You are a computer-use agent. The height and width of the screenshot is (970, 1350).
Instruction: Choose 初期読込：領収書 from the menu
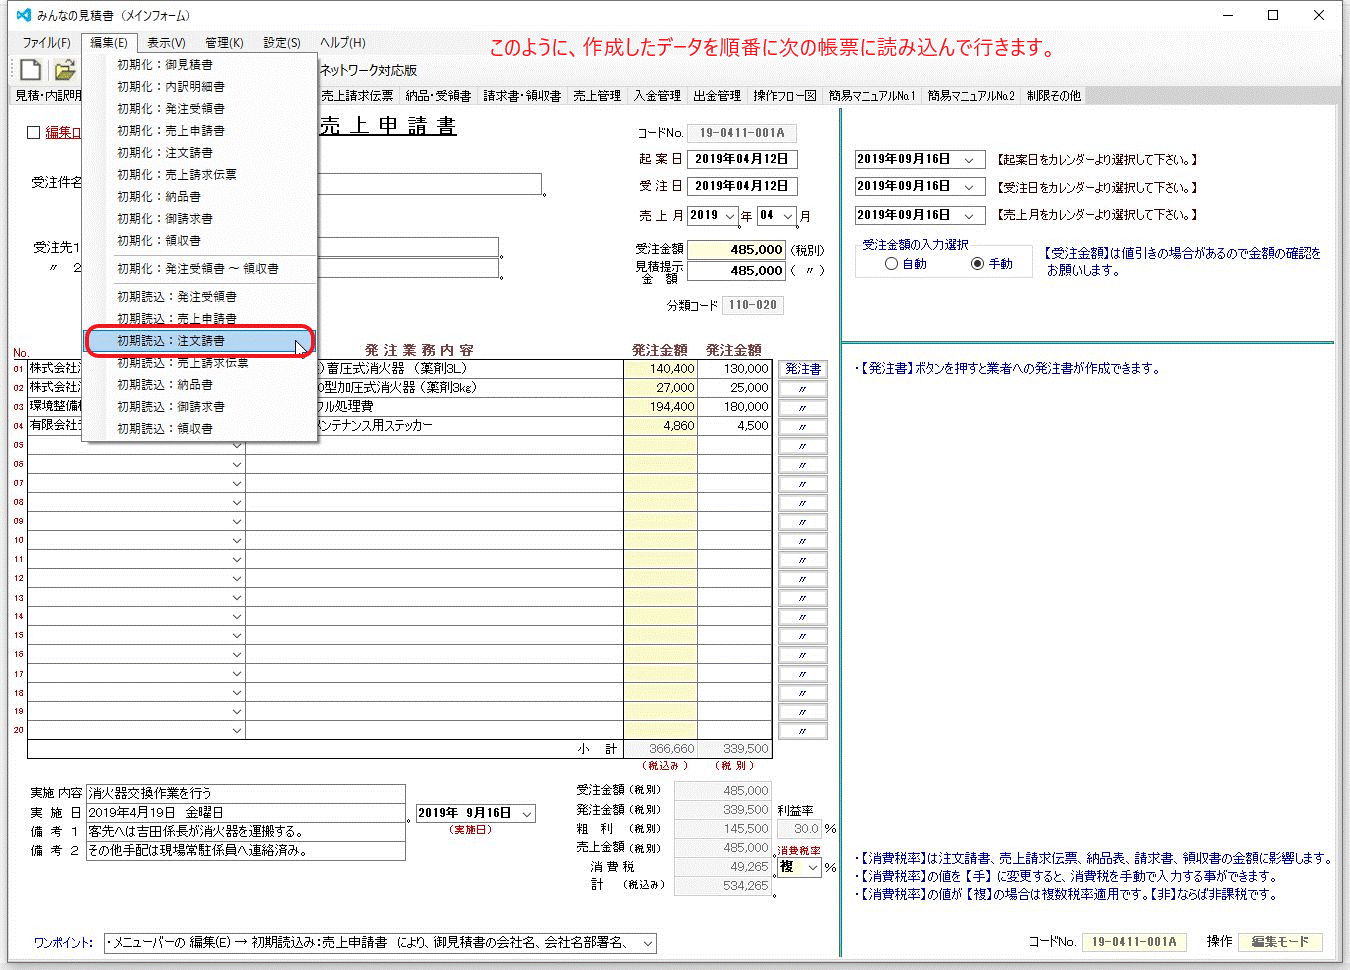pyautogui.click(x=200, y=429)
